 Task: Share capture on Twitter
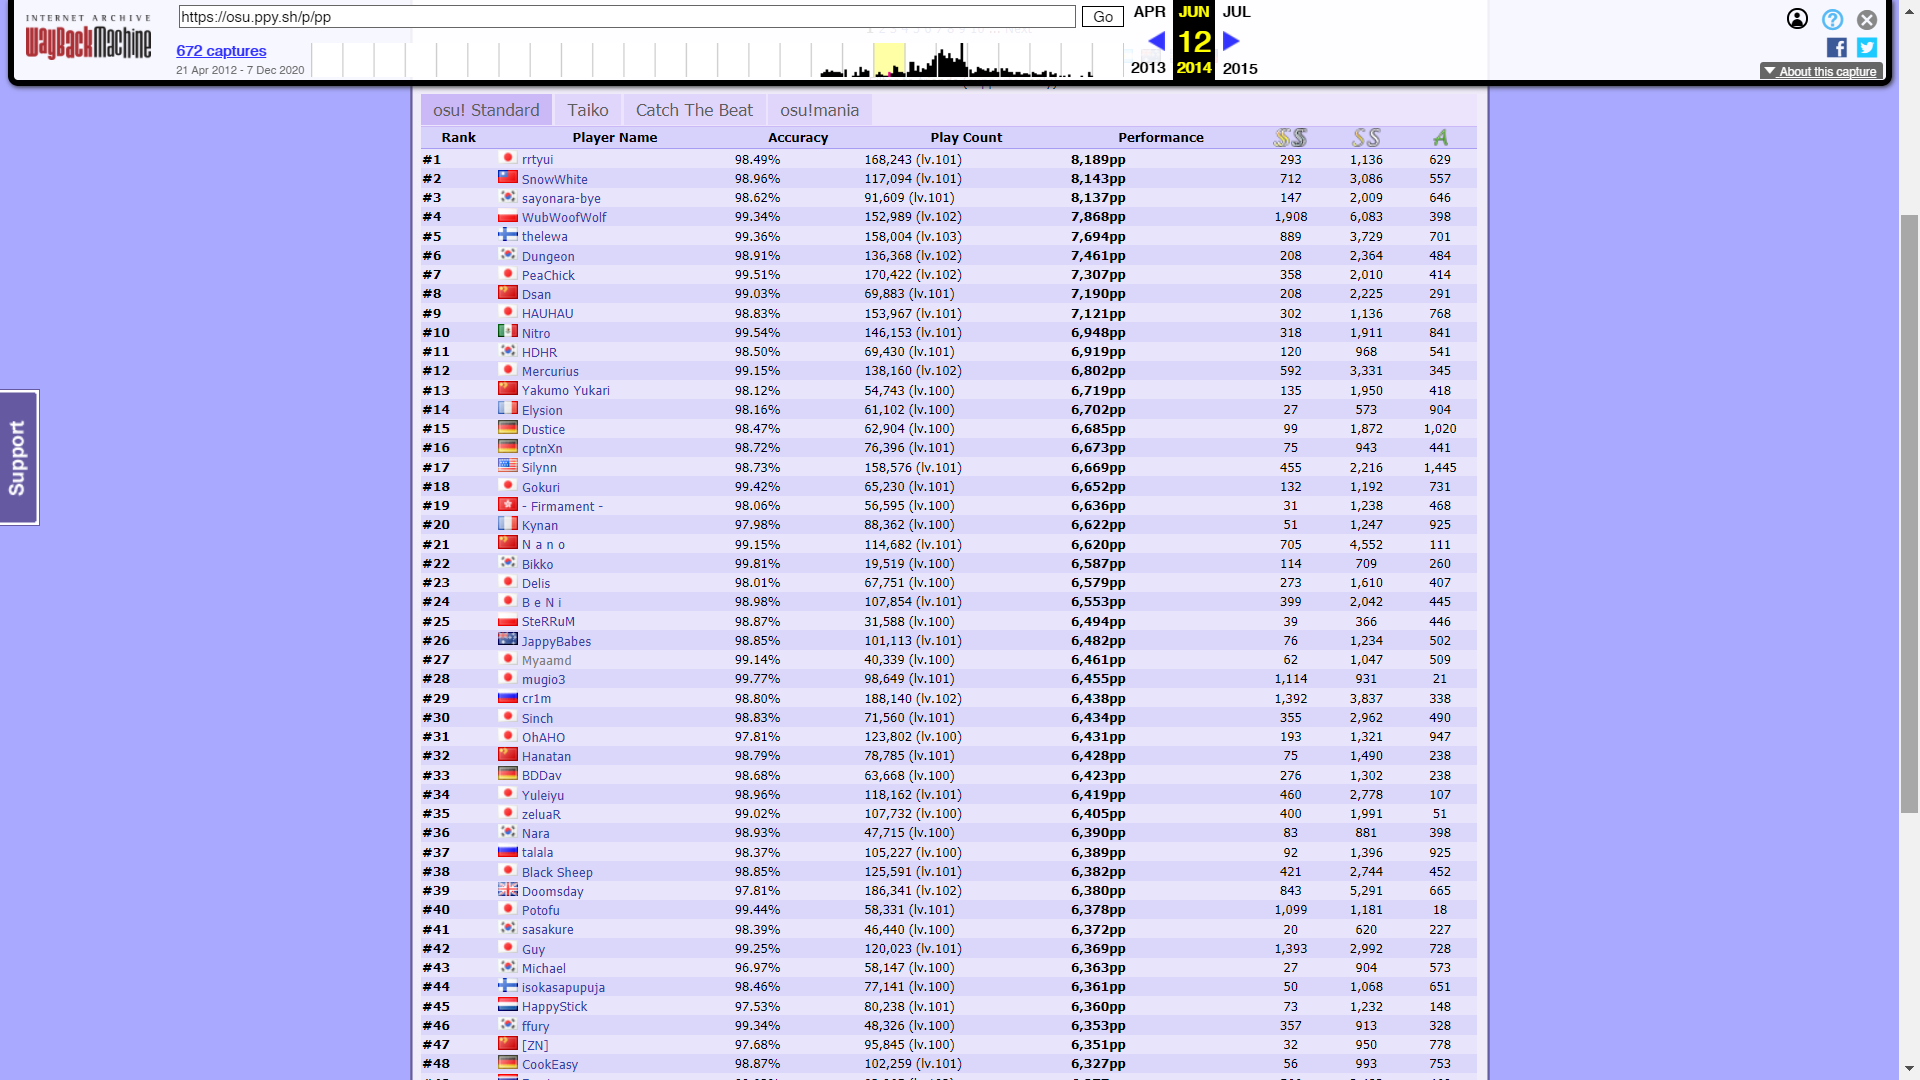tap(1867, 47)
